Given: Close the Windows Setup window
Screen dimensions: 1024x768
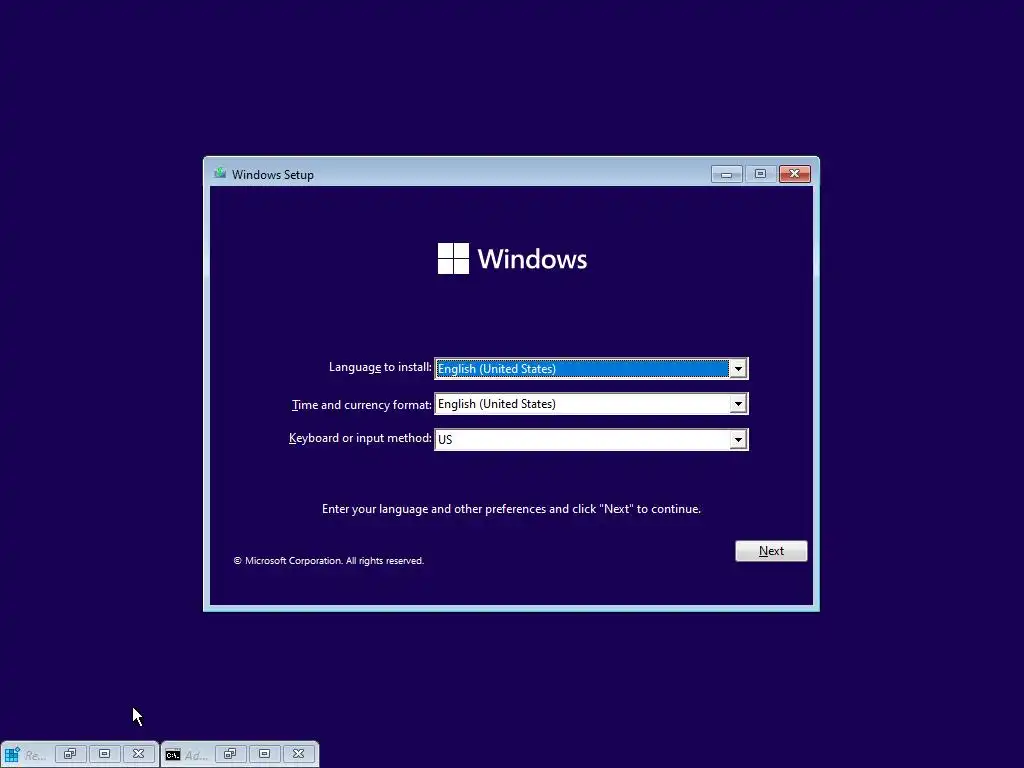Looking at the screenshot, I should pyautogui.click(x=795, y=174).
